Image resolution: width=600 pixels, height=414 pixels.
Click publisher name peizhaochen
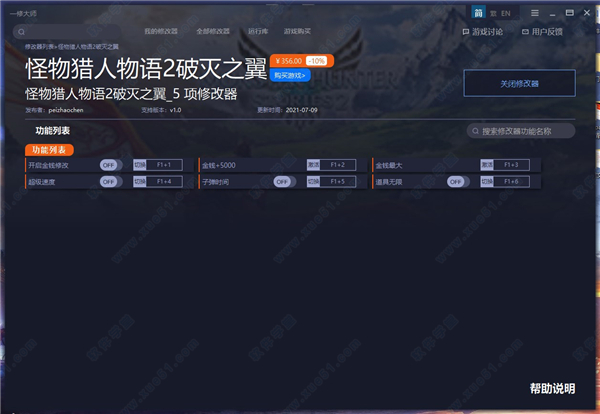click(66, 110)
